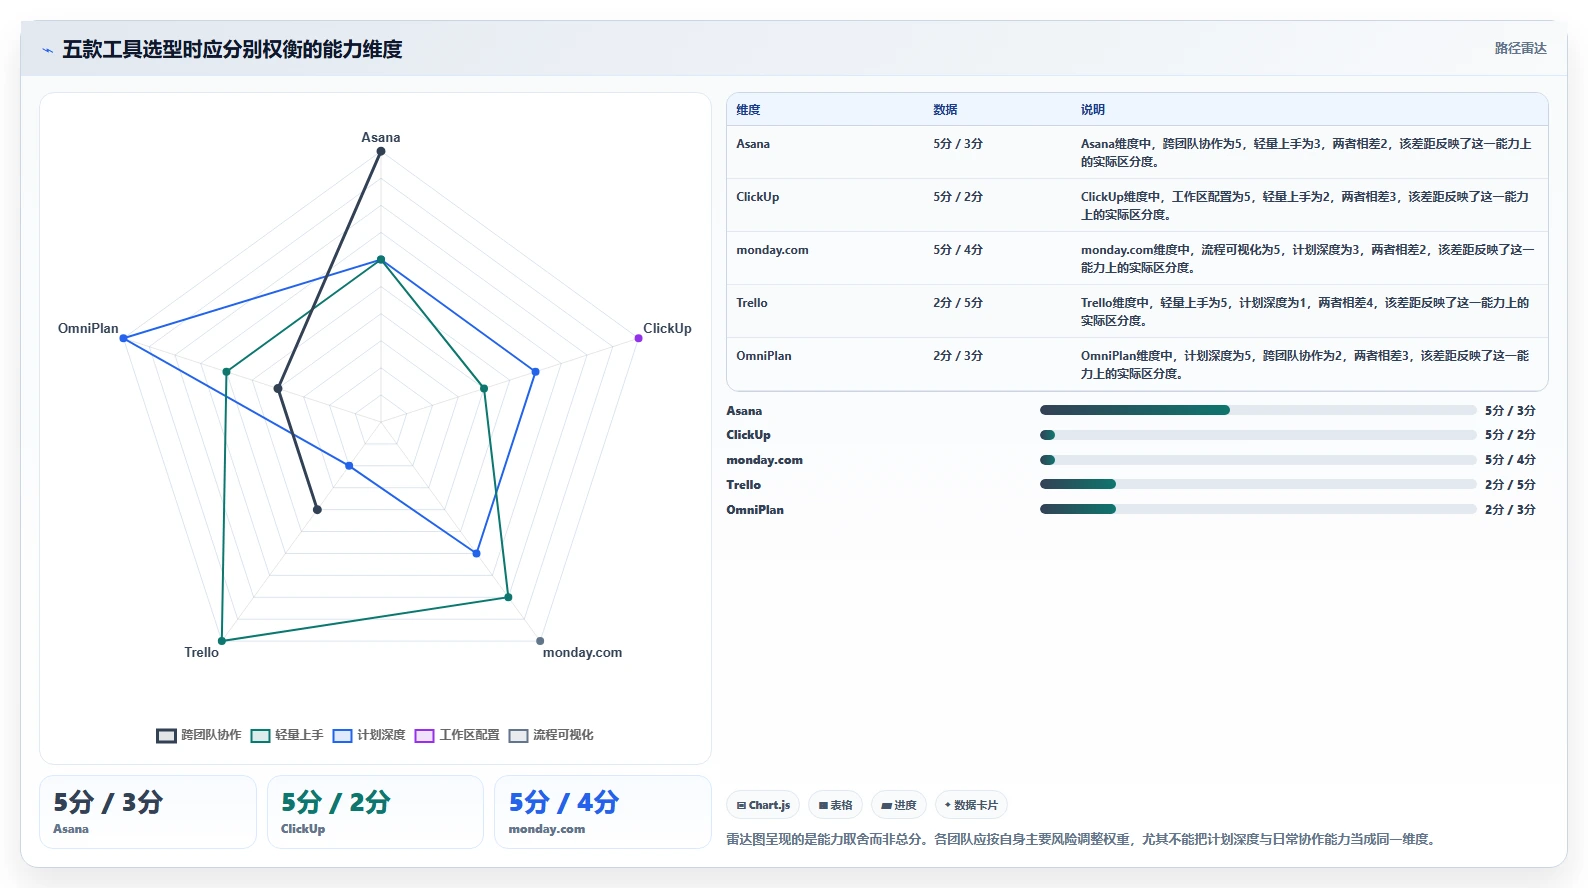Toggle the 计划深度 legend series
This screenshot has height=888, width=1588.
point(369,735)
